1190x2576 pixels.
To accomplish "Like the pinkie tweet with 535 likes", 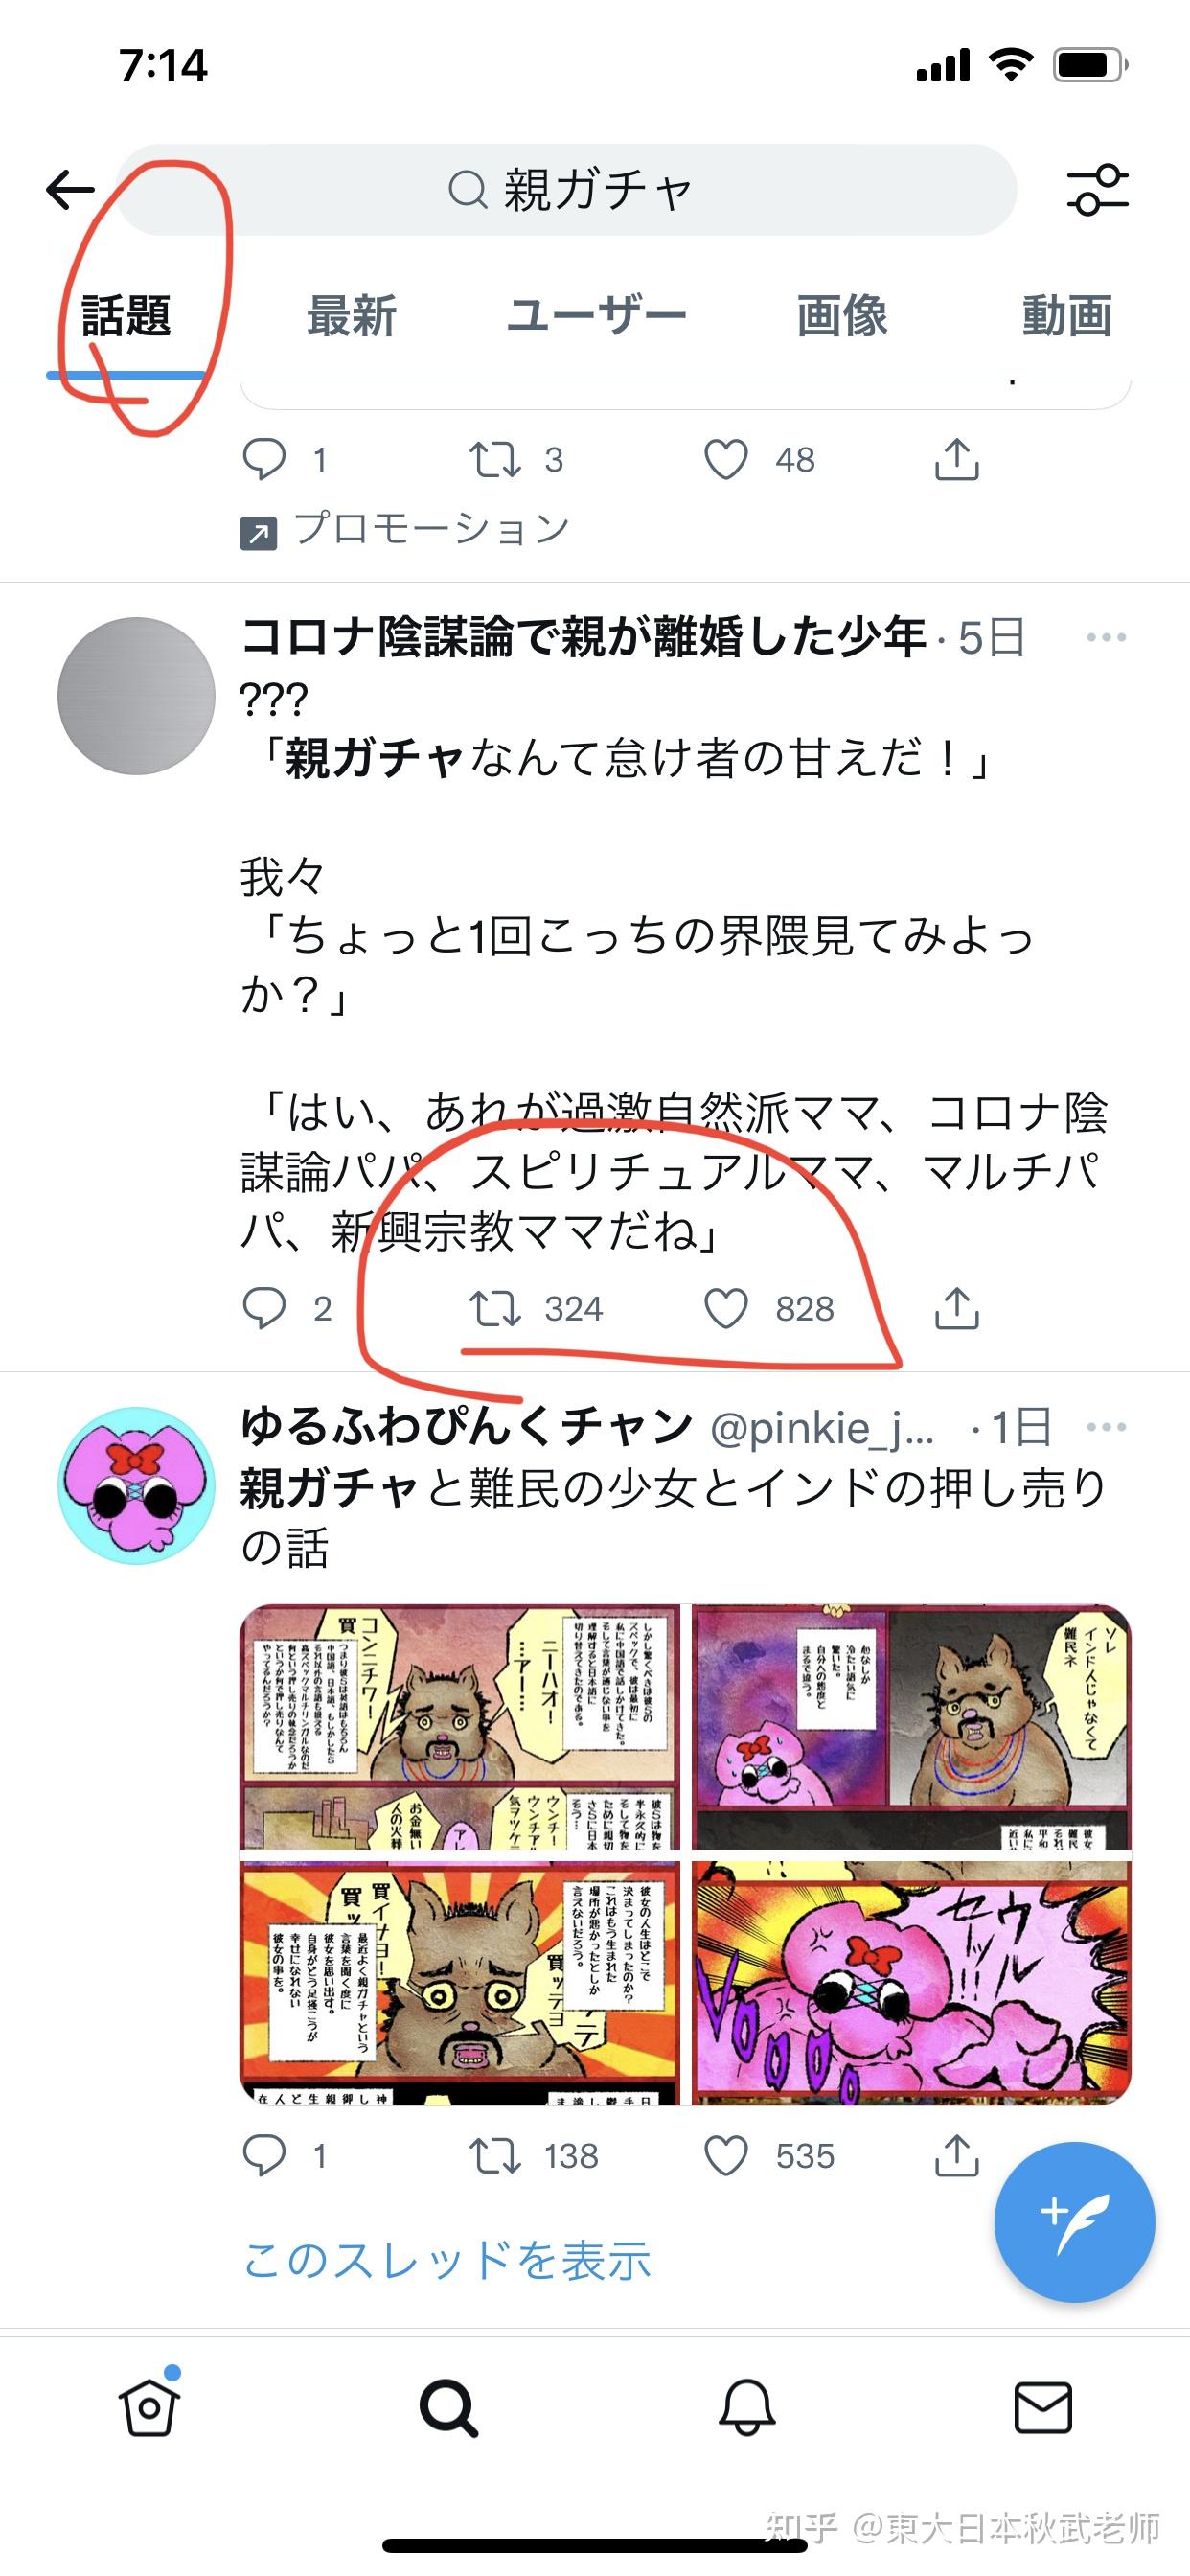I will pyautogui.click(x=726, y=2156).
